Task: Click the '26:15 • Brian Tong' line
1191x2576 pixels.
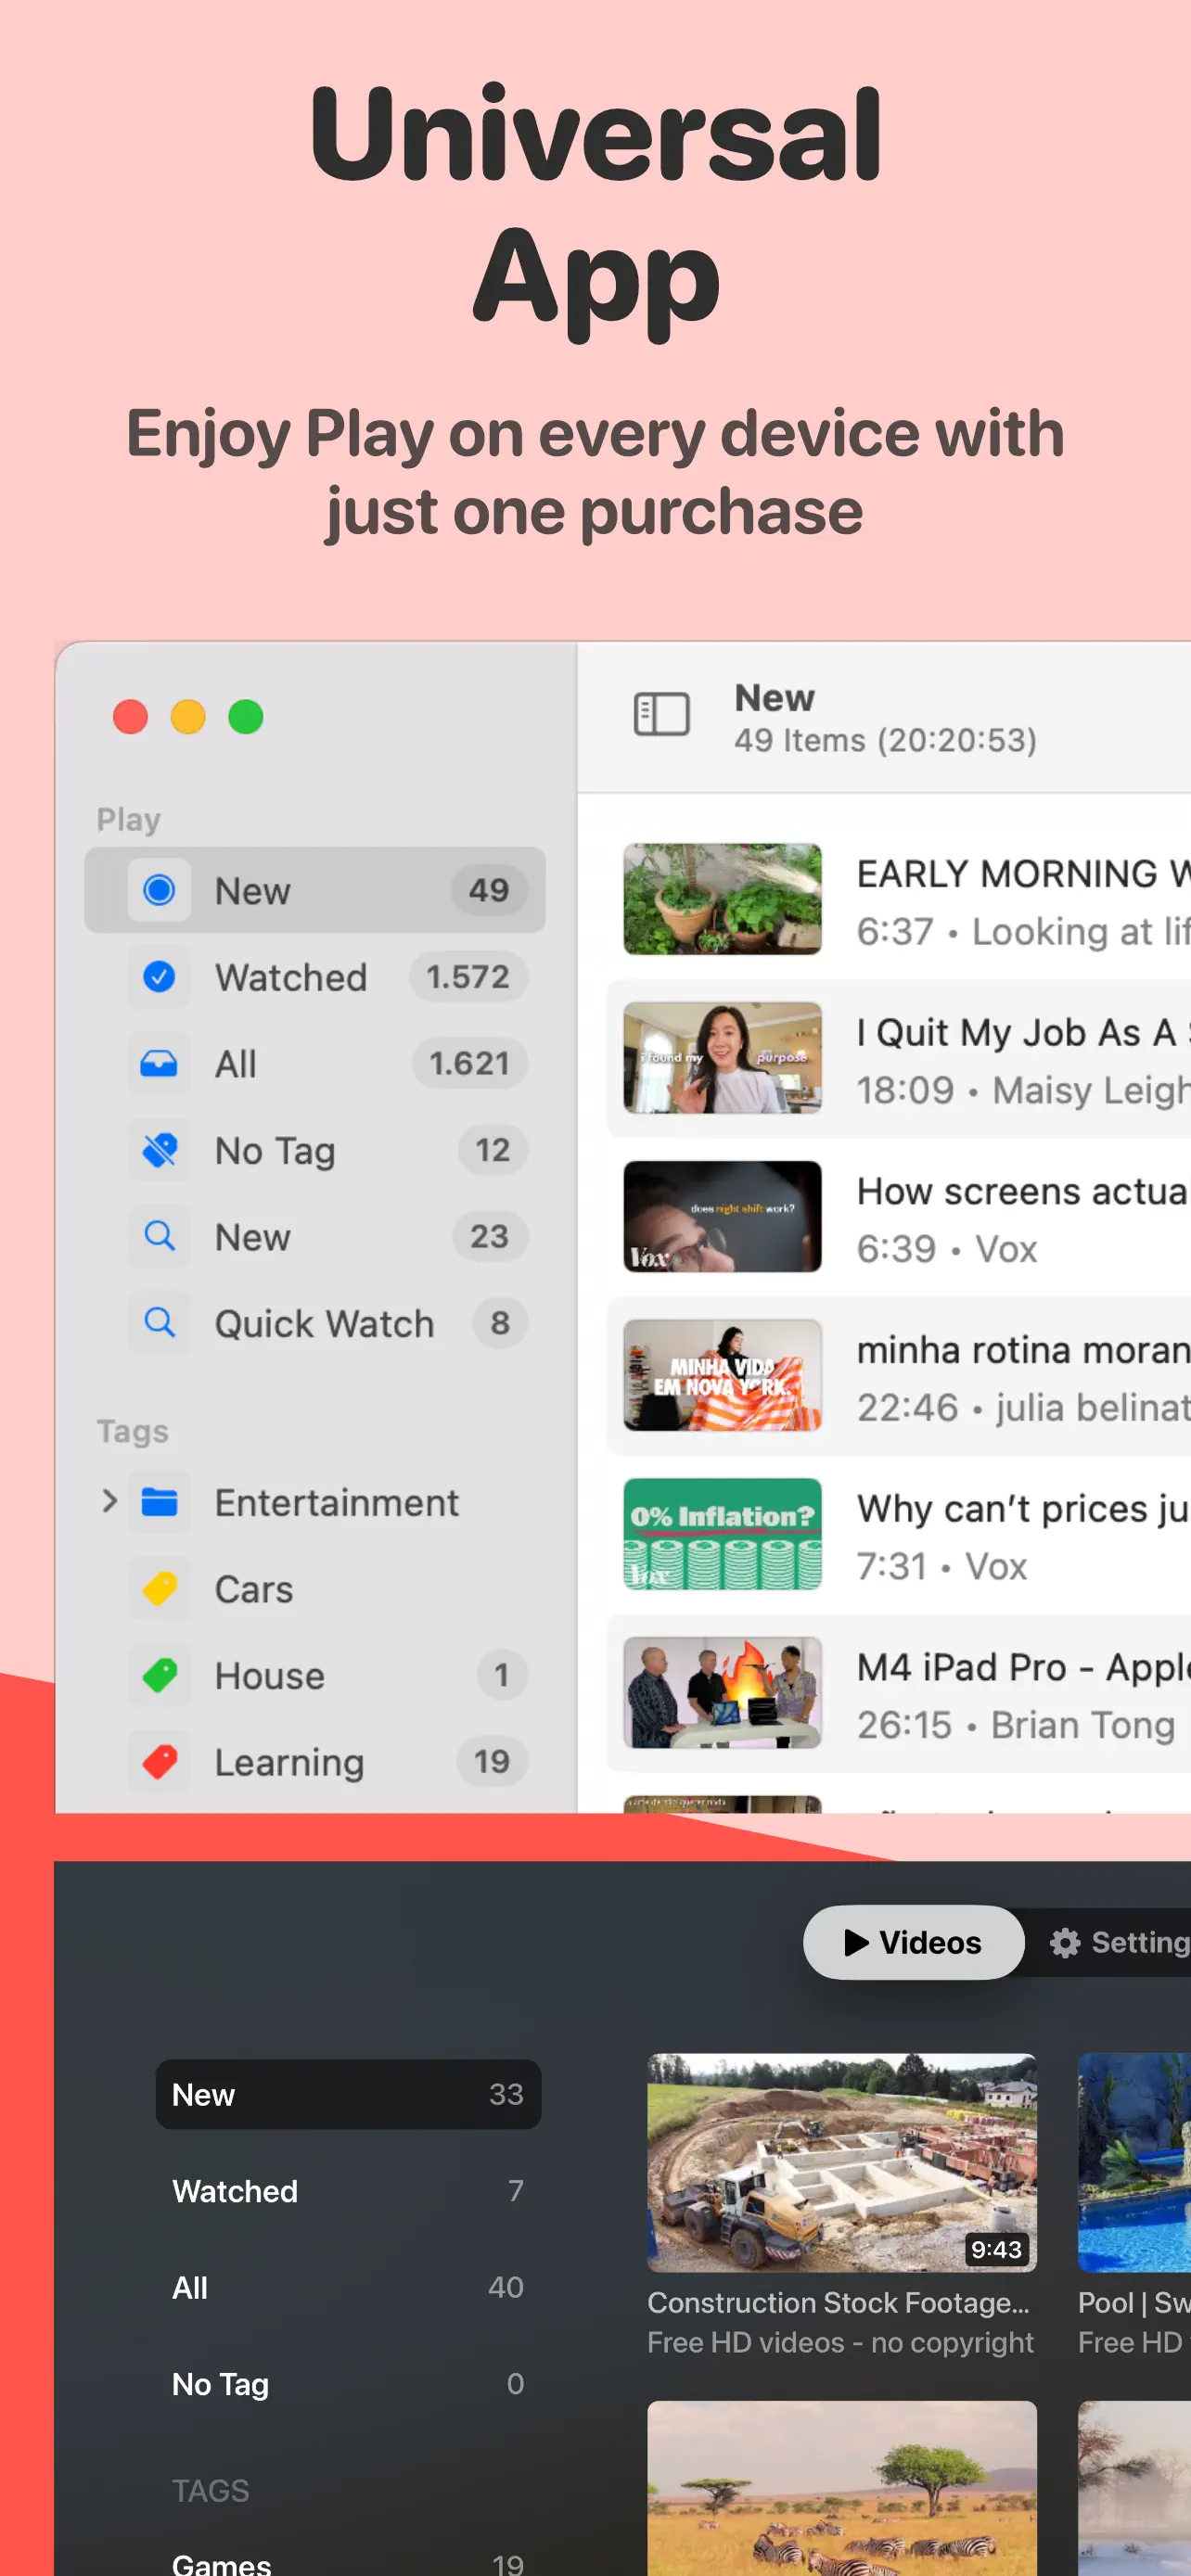Action: (1015, 1725)
